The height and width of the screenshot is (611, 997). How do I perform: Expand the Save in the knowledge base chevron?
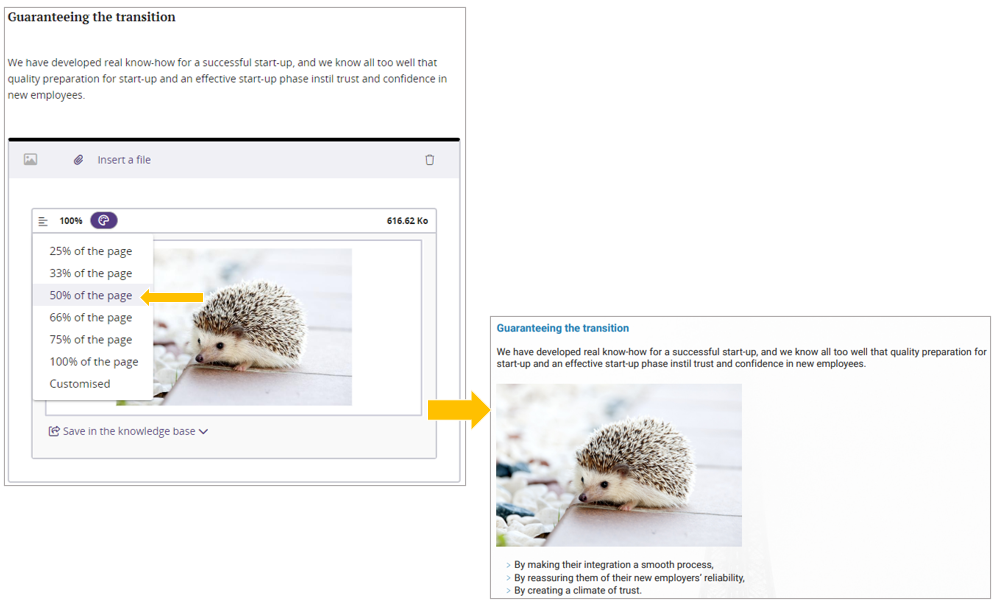tap(204, 432)
